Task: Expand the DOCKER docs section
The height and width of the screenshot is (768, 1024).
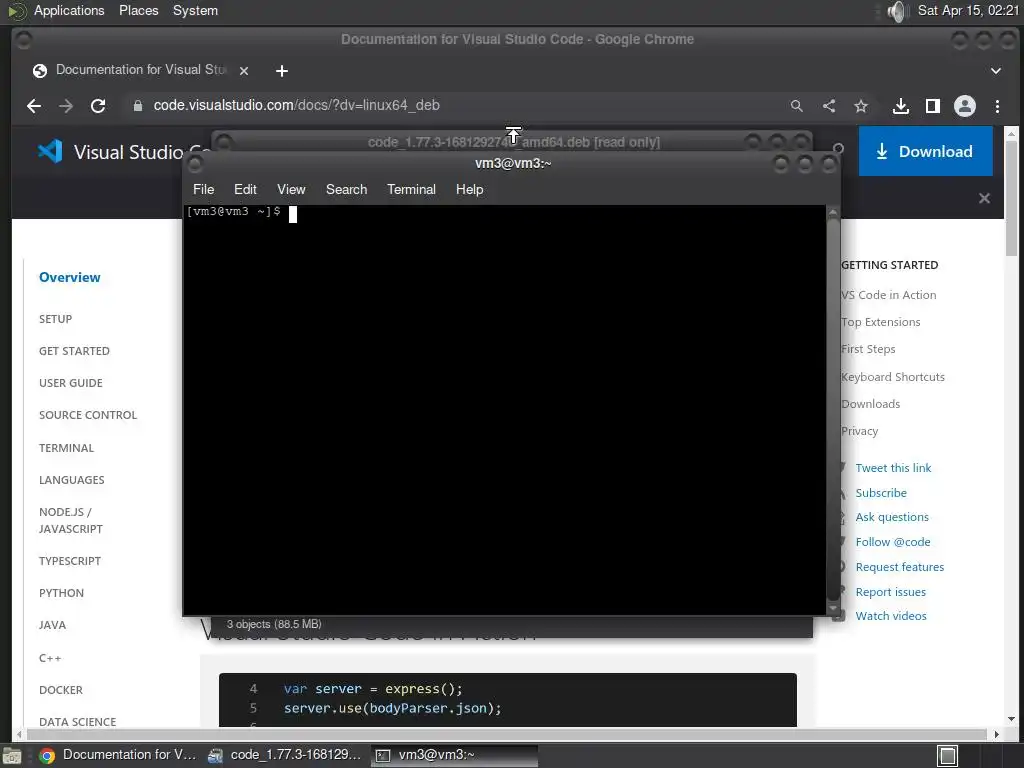Action: tap(61, 690)
